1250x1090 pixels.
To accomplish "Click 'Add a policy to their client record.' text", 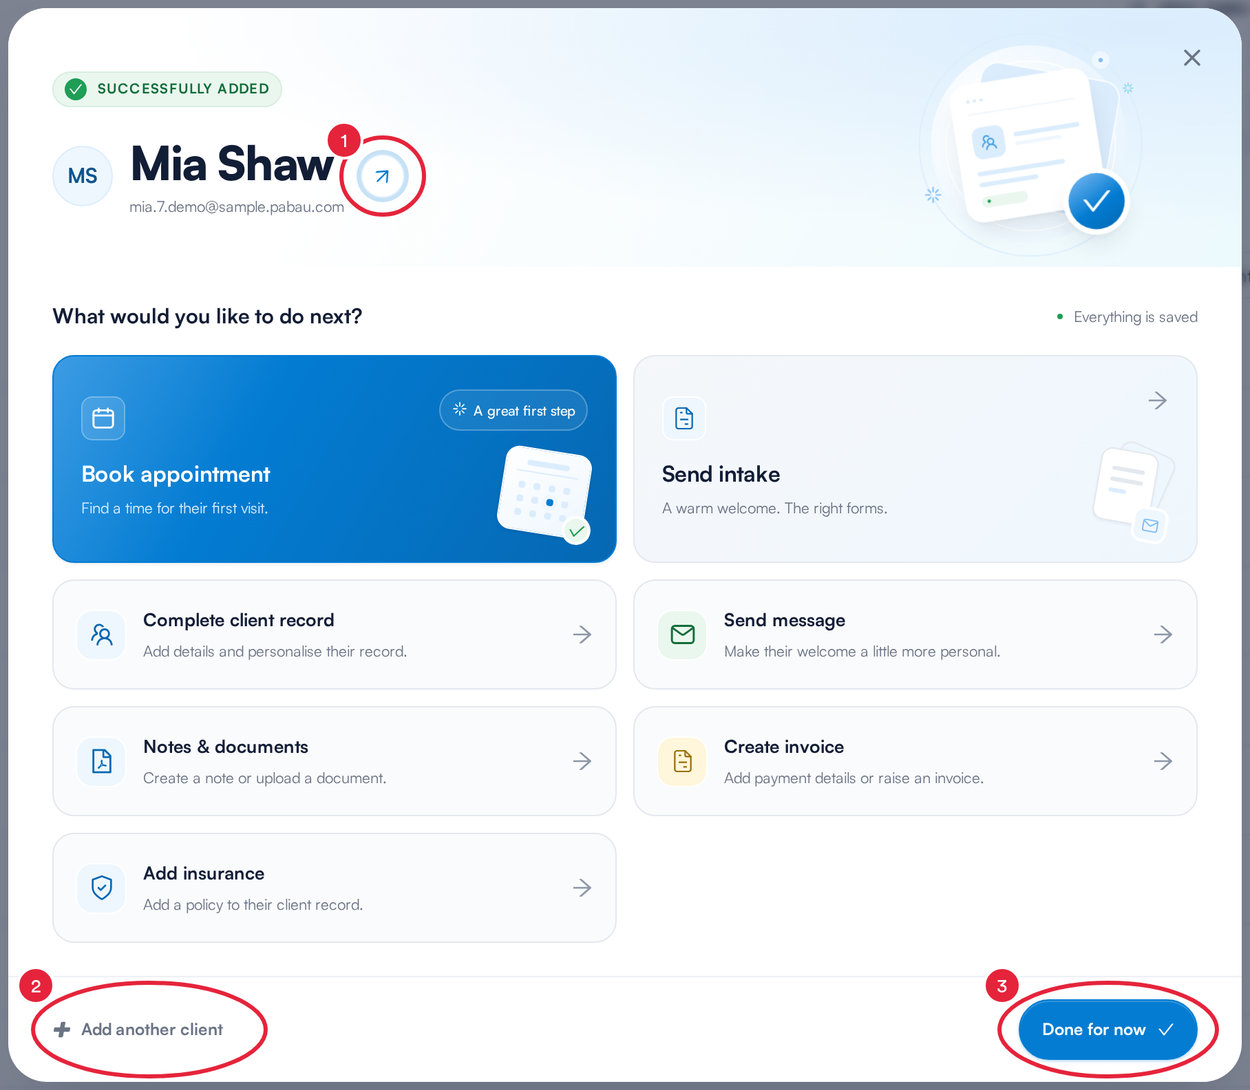I will 253,905.
